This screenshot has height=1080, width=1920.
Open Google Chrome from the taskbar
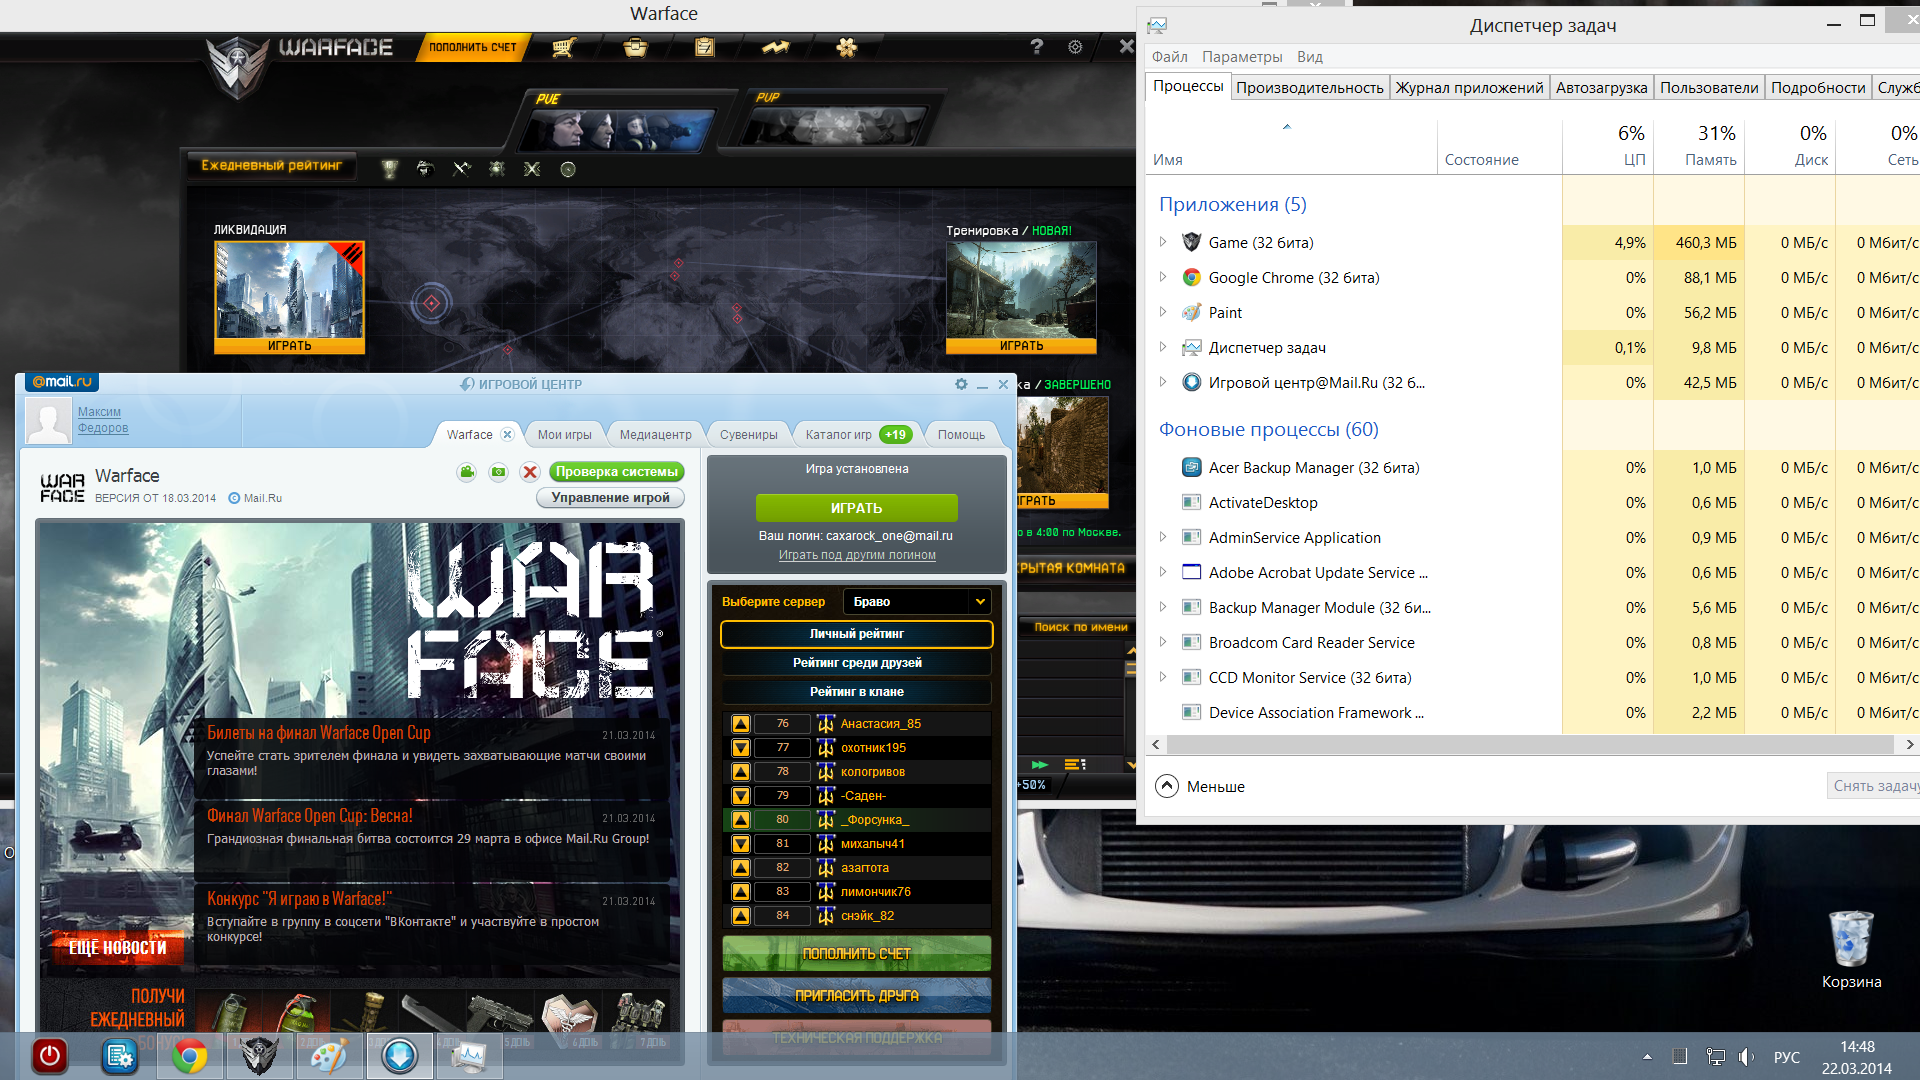coord(189,1056)
